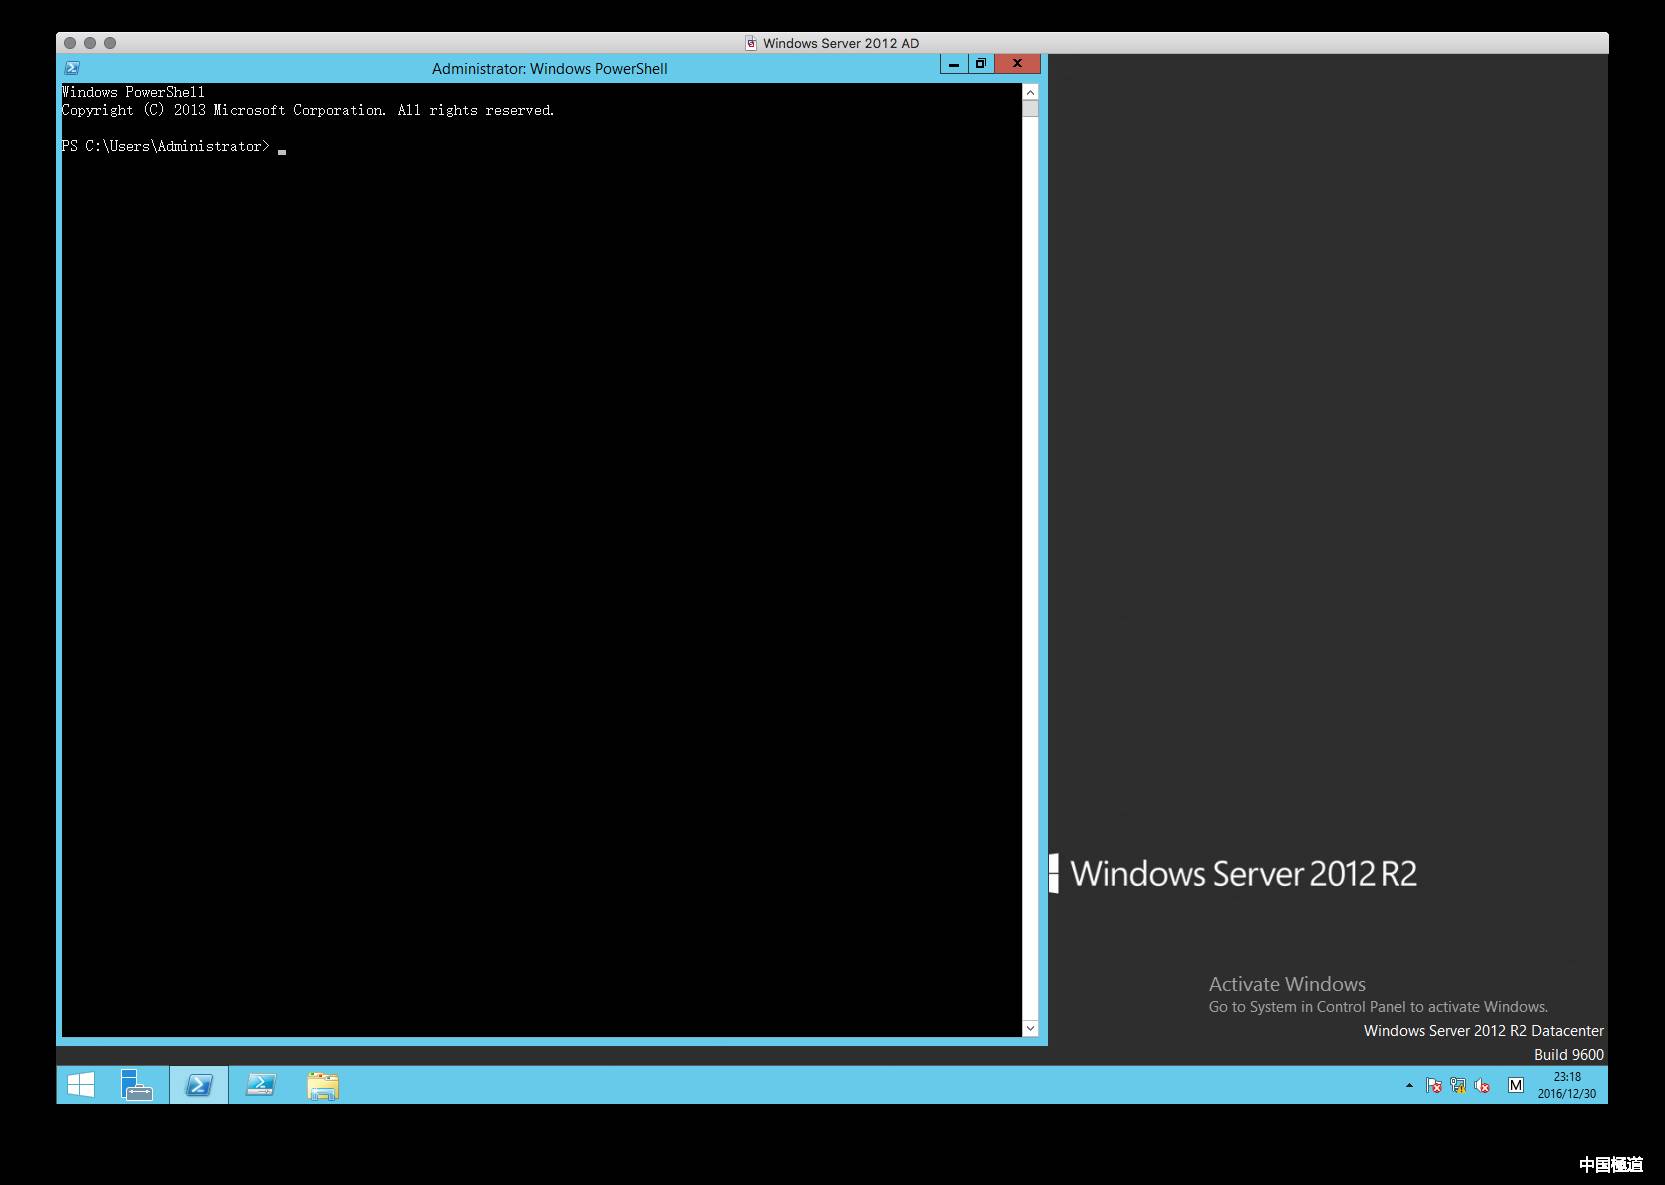
Task: Click the Windows Server 2012 AD document icon
Action: tap(751, 43)
